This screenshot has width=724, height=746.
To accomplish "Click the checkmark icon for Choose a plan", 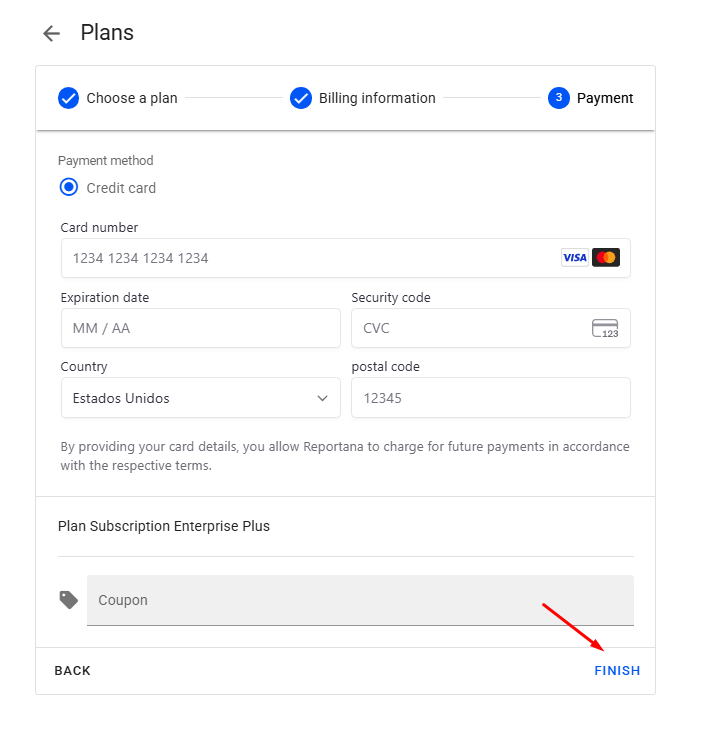I will tap(69, 98).
